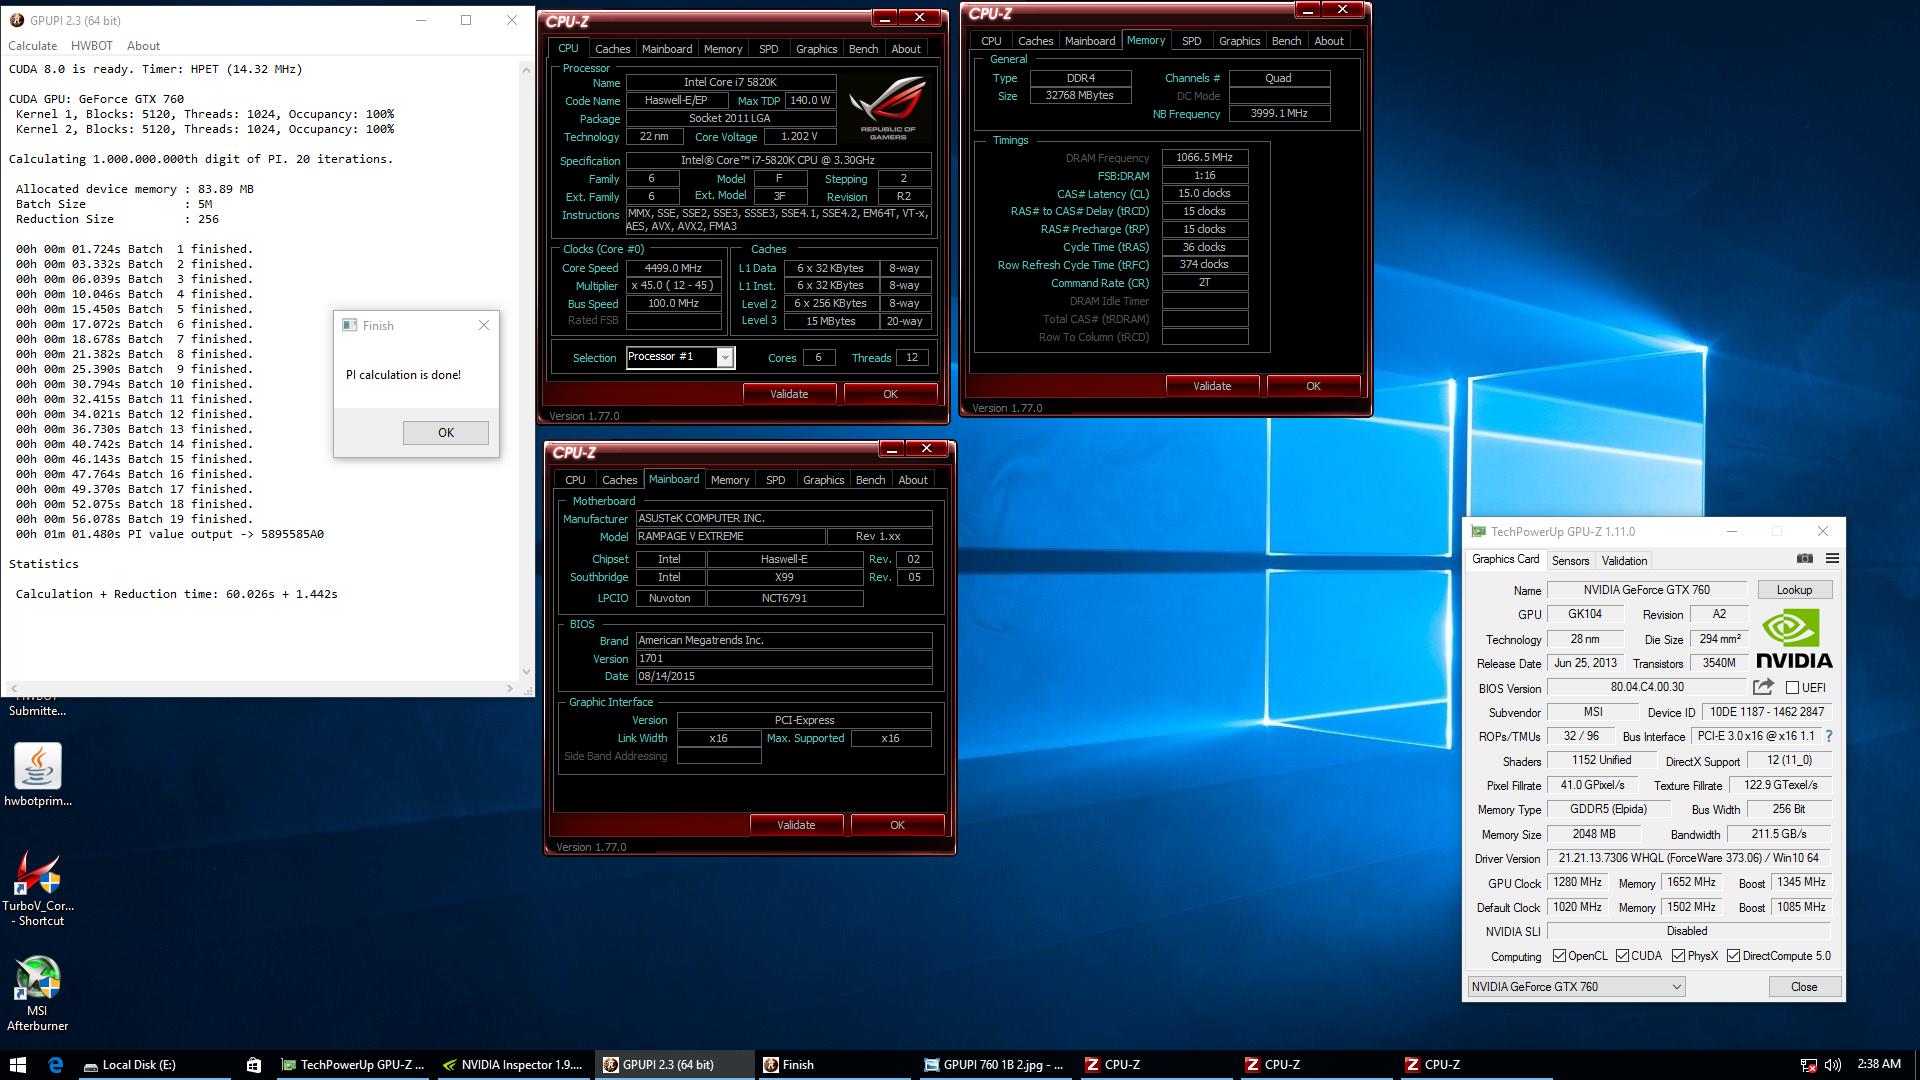The height and width of the screenshot is (1080, 1920).
Task: Click the GPUPI vertical scrollbar up arrow
Action: pos(526,70)
